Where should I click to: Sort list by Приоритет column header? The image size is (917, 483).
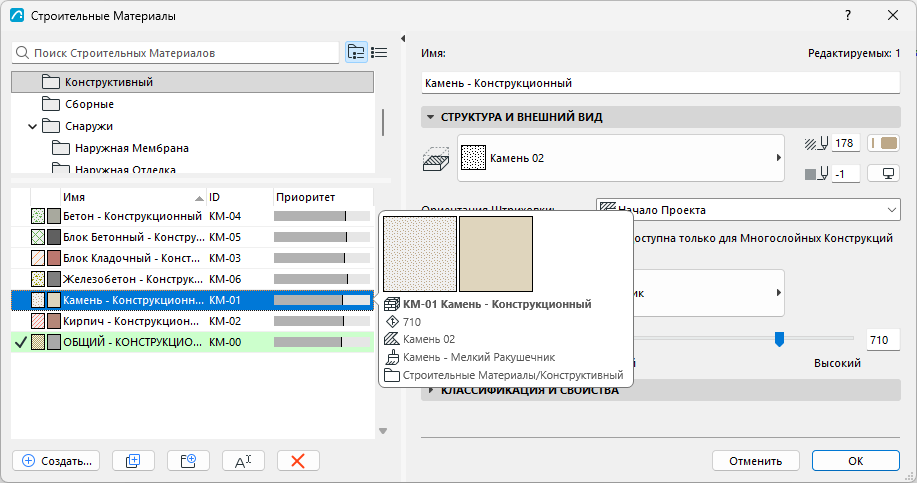(x=323, y=198)
